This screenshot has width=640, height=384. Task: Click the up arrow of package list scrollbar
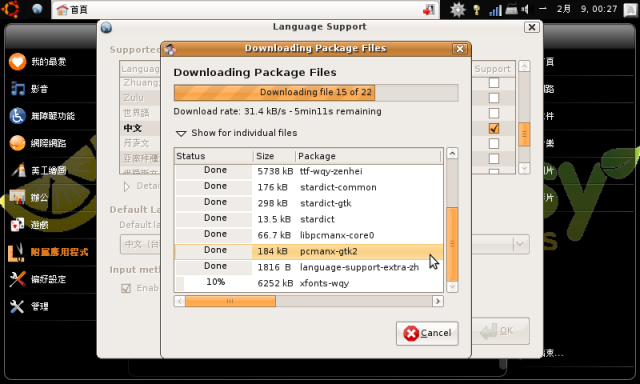tap(452, 153)
